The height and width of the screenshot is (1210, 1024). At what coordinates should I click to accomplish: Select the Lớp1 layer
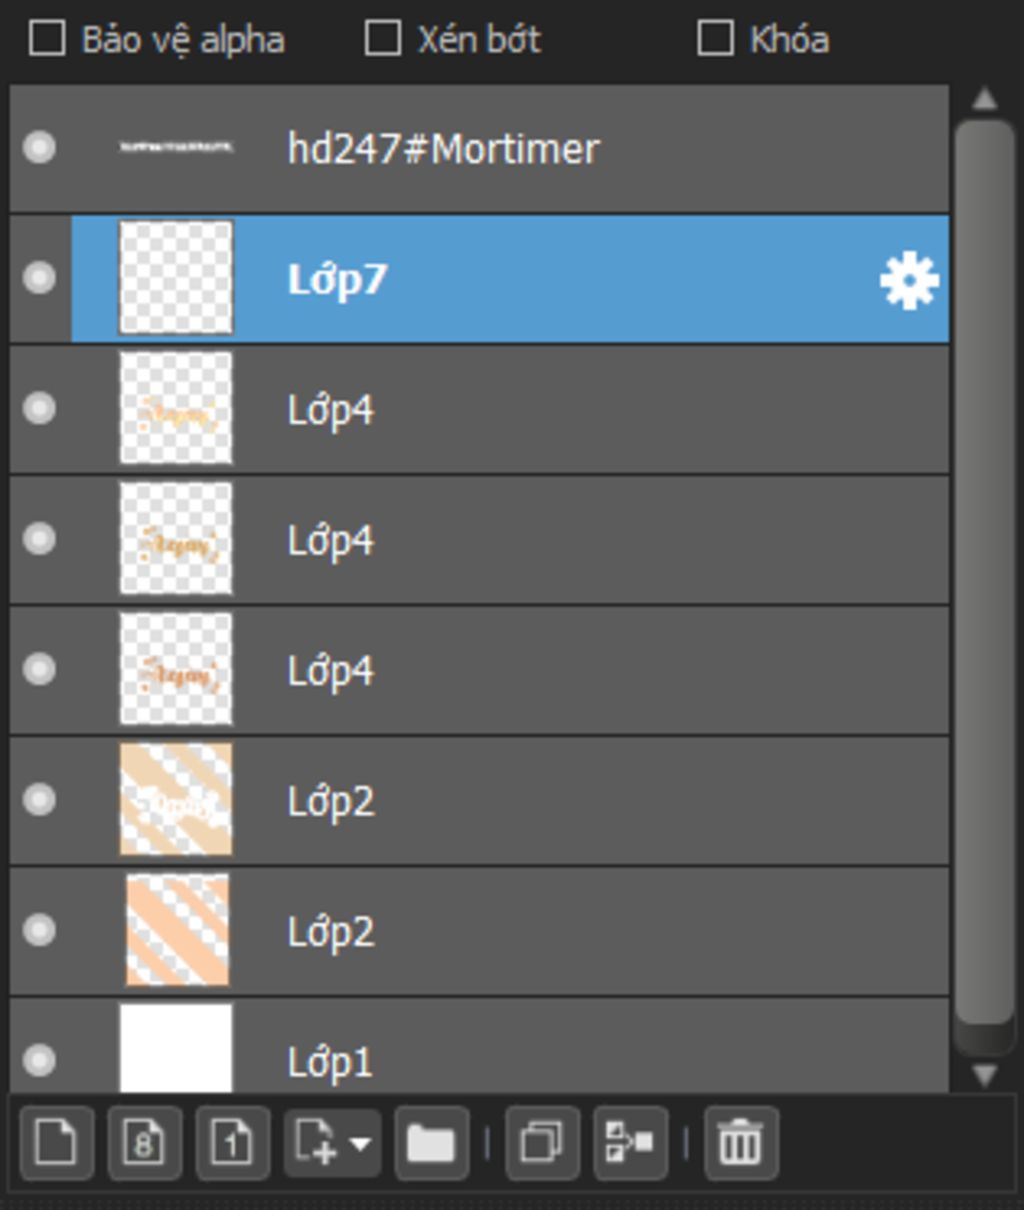[x=479, y=1046]
